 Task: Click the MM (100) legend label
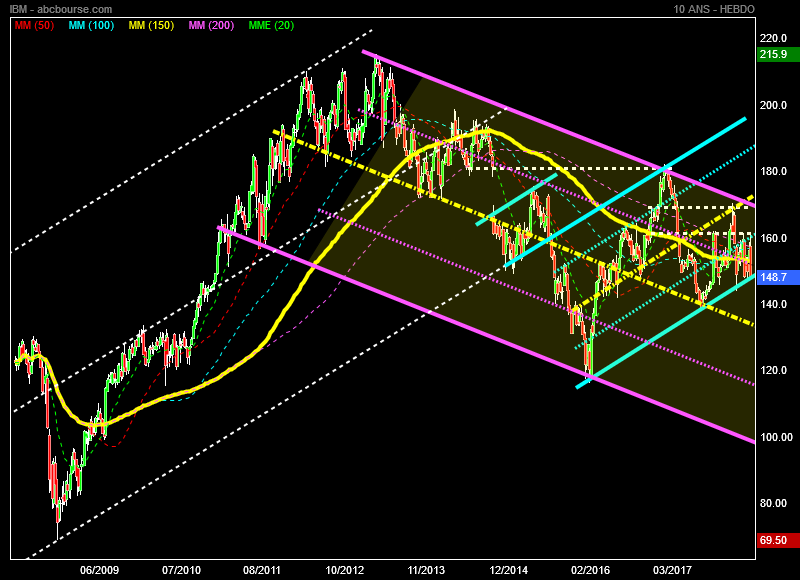(91, 26)
